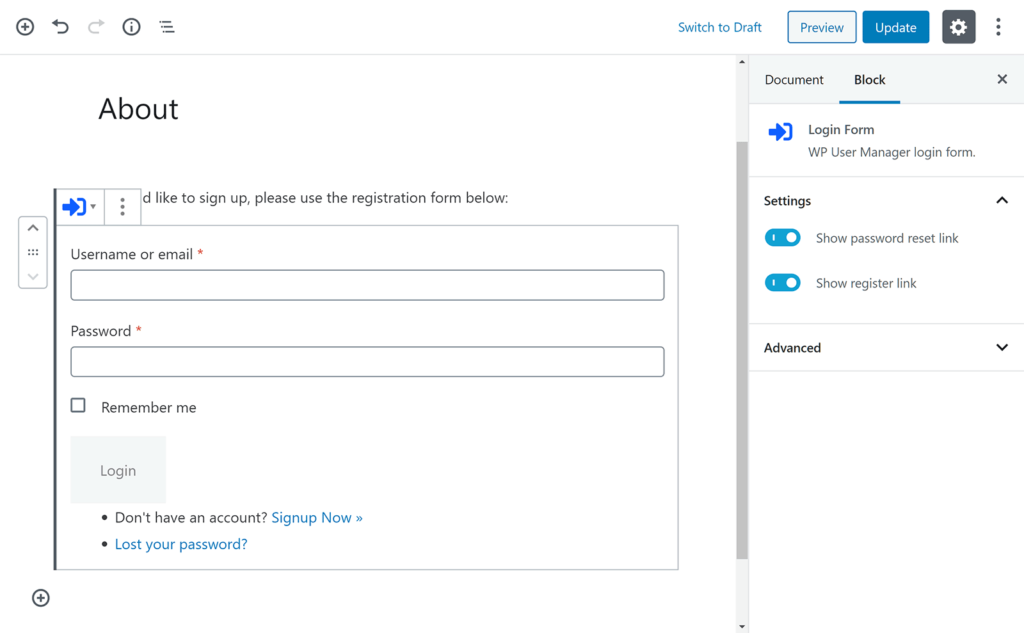Click the Redo arrow in the toolbar
The width and height of the screenshot is (1024, 633).
click(x=95, y=27)
